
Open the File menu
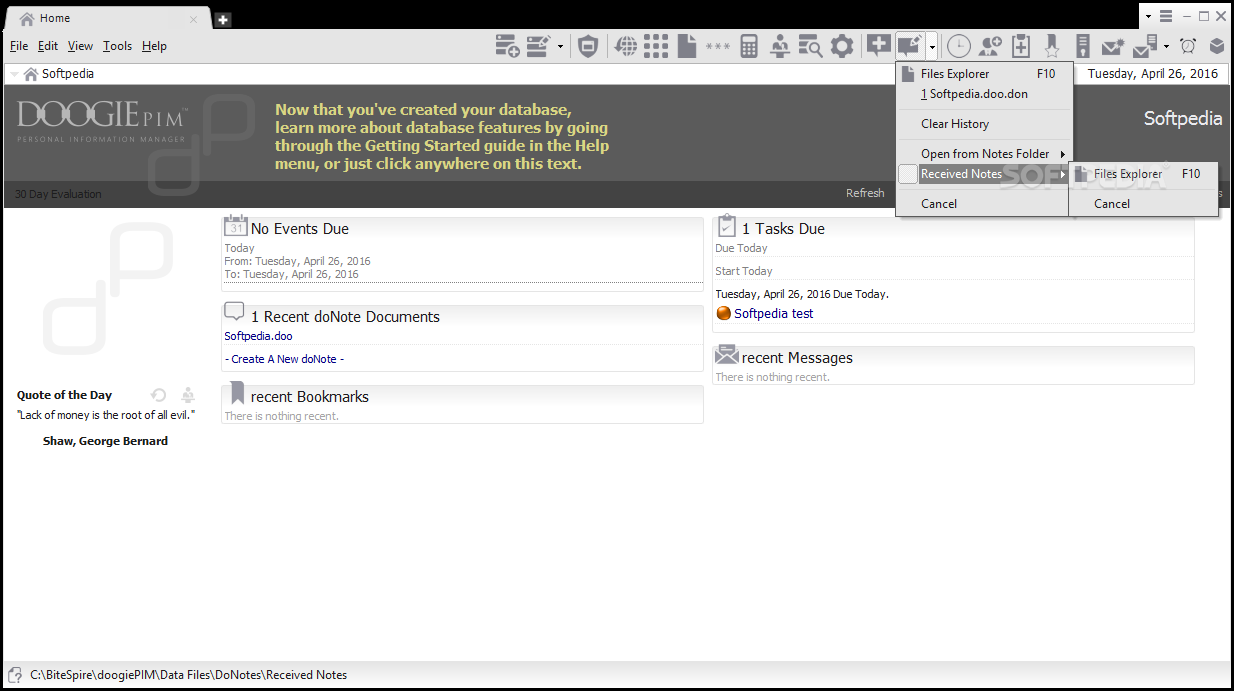19,46
